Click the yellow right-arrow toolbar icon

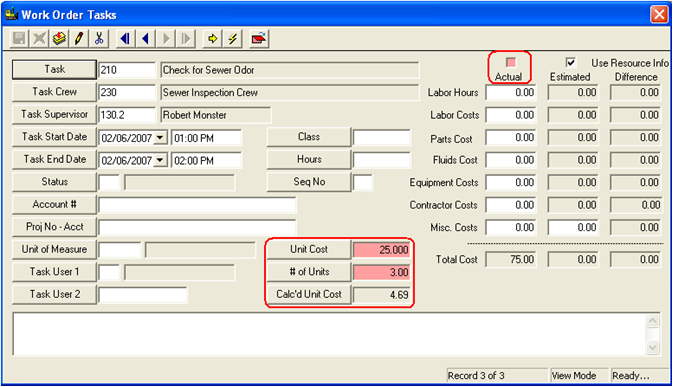(212, 39)
